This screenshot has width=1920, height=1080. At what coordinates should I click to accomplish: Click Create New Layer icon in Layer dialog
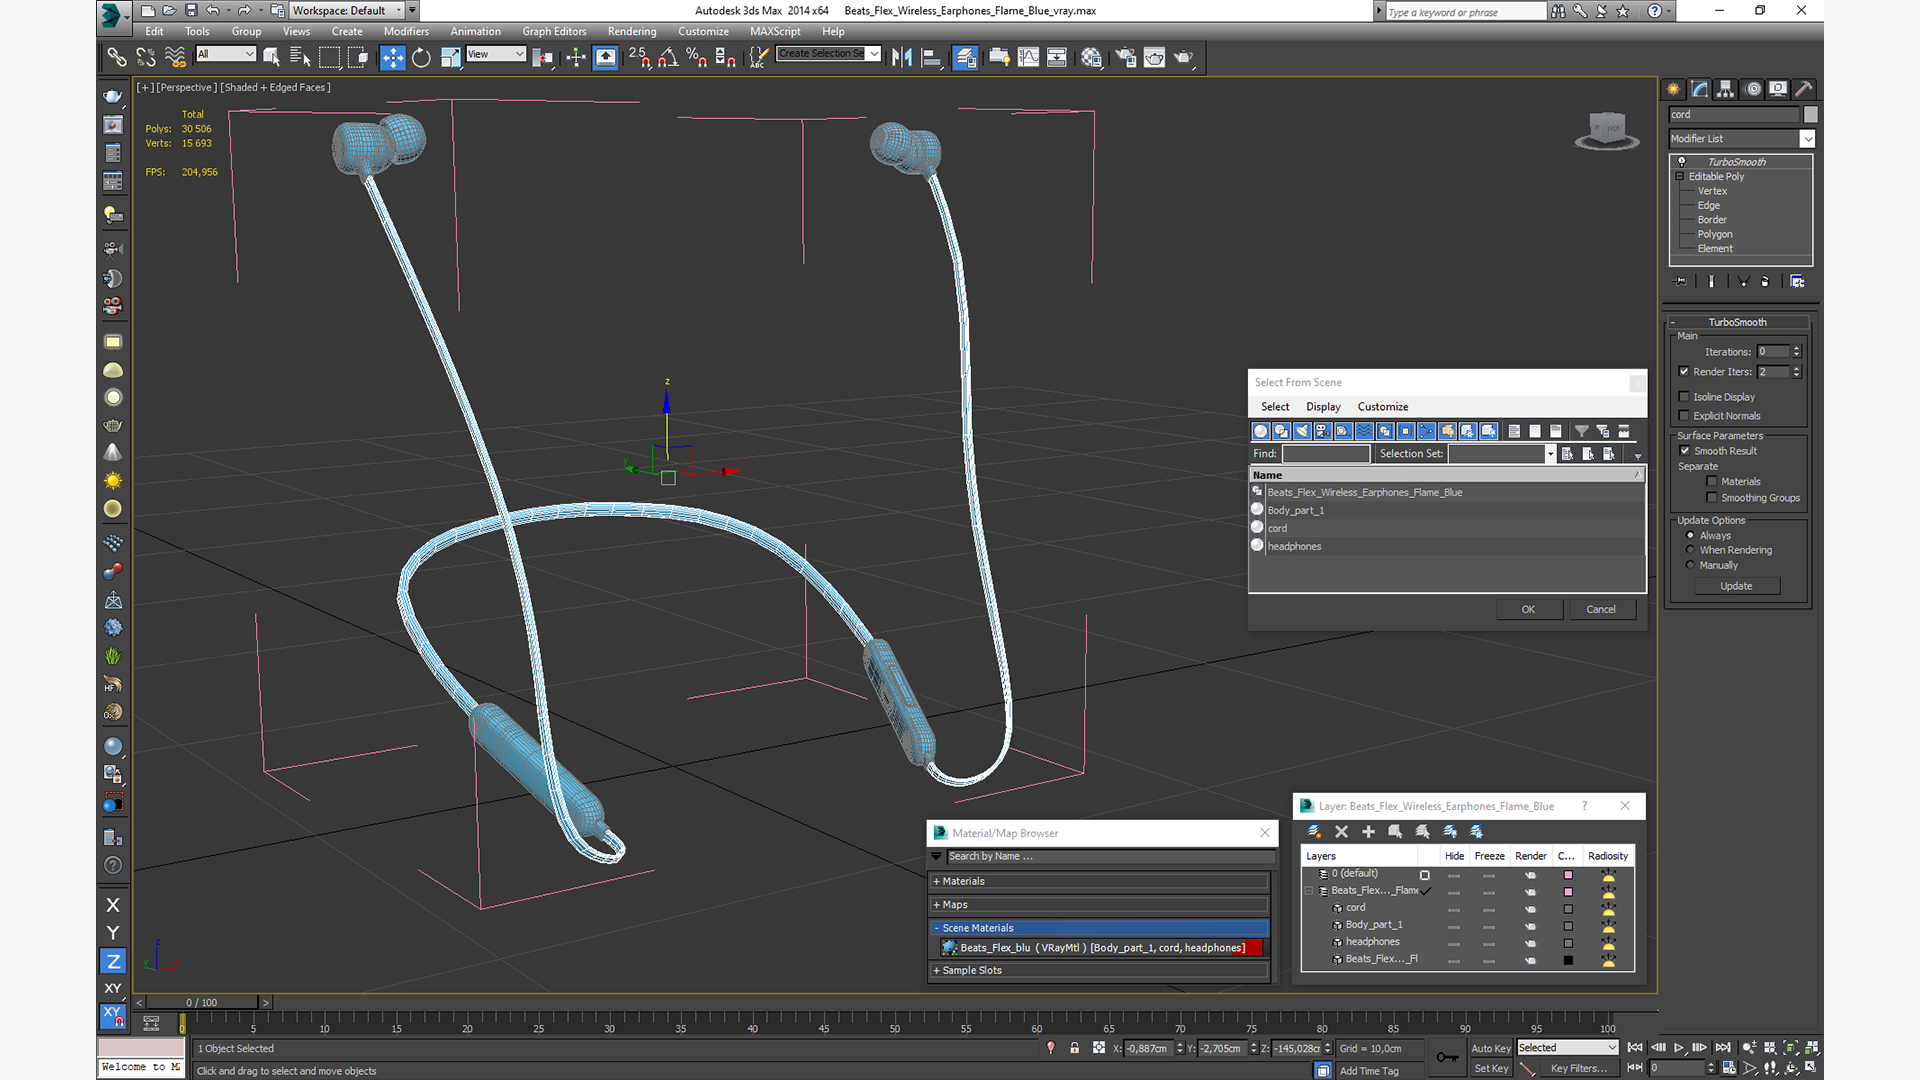(1314, 832)
